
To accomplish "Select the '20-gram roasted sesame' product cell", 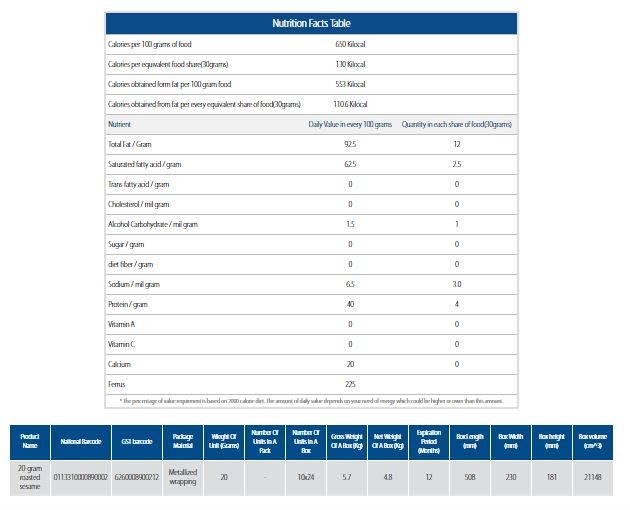I will click(29, 478).
